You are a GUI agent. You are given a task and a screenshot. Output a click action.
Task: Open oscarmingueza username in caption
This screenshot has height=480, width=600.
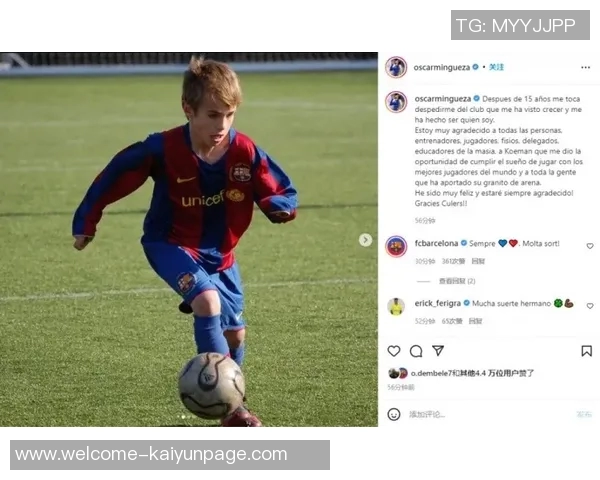443,99
